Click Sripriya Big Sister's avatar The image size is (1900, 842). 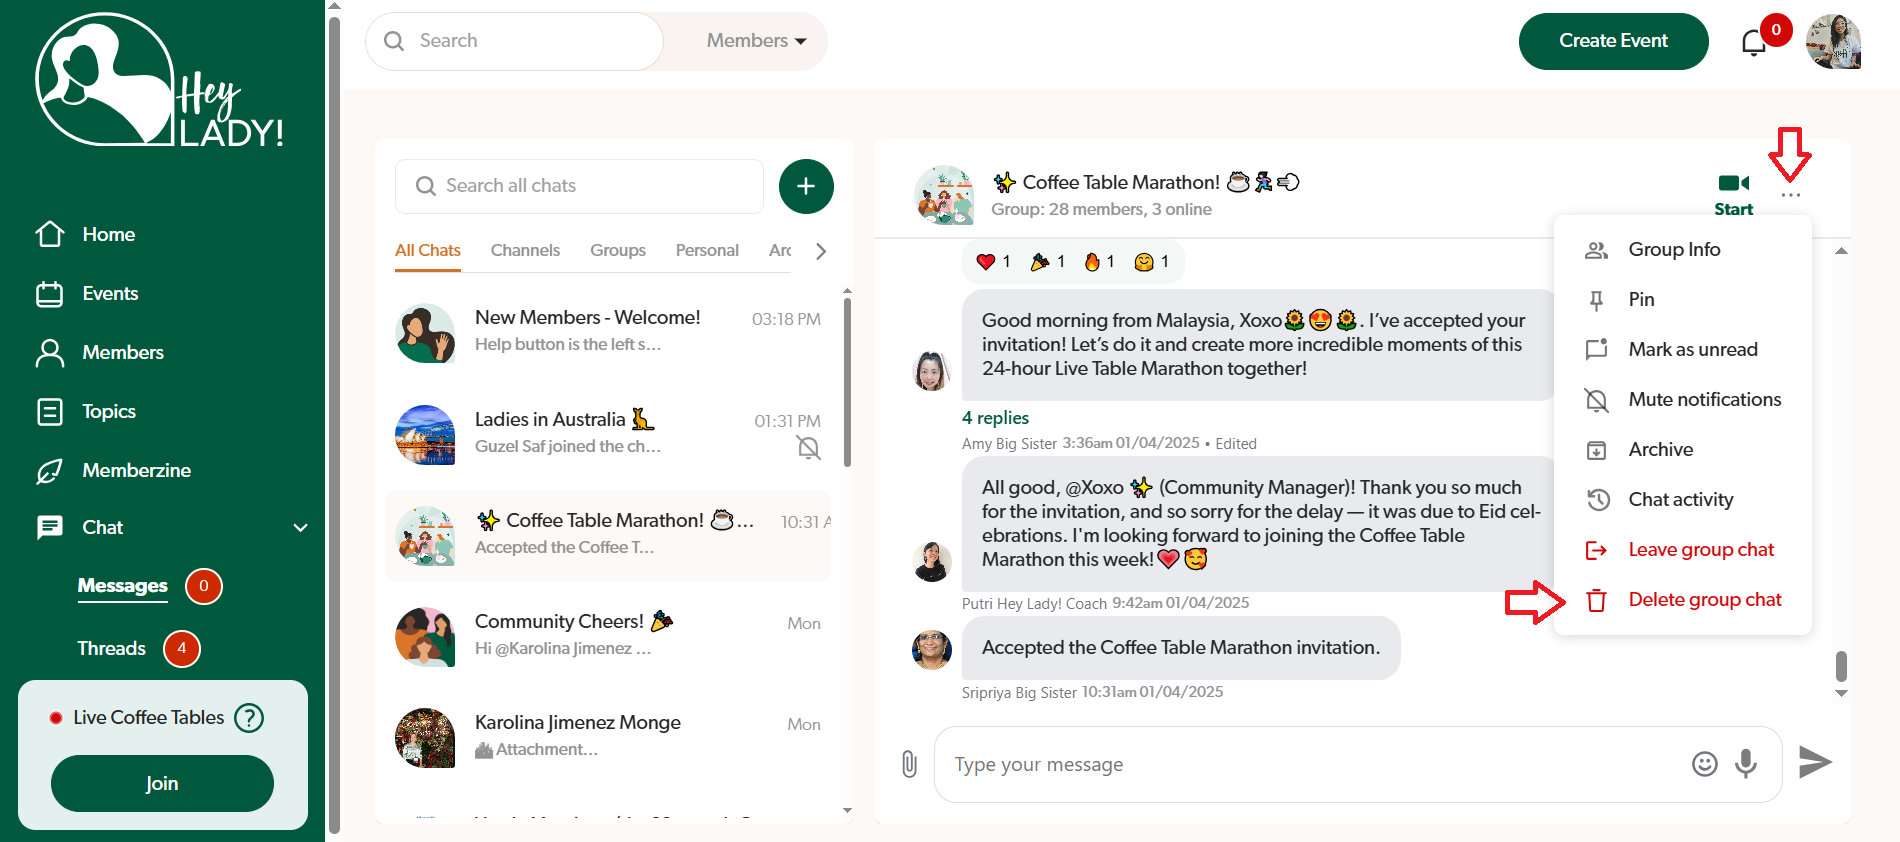[x=932, y=650]
